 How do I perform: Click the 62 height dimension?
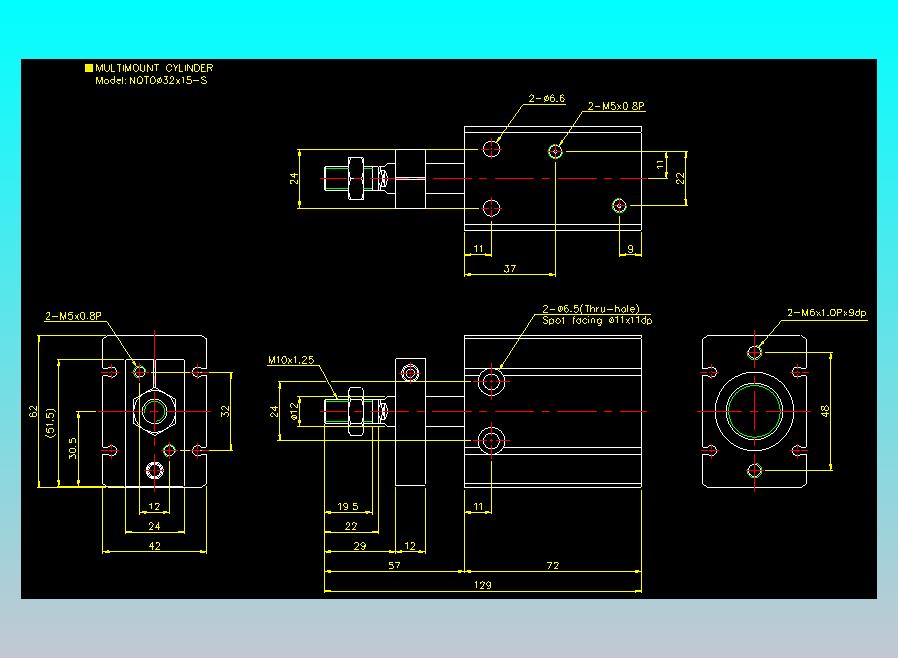coord(33,411)
